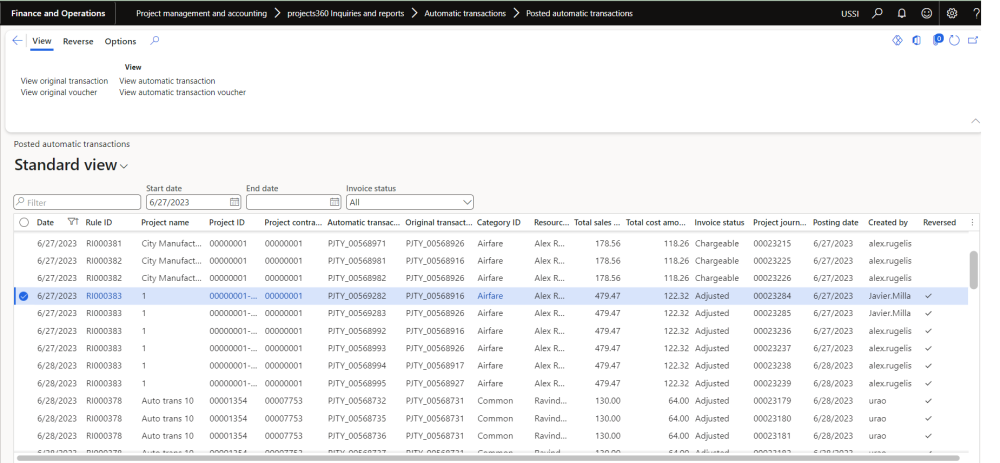Screen dimensions: 1000x463
Task: Click the smiley feedback icon
Action: [x=926, y=13]
